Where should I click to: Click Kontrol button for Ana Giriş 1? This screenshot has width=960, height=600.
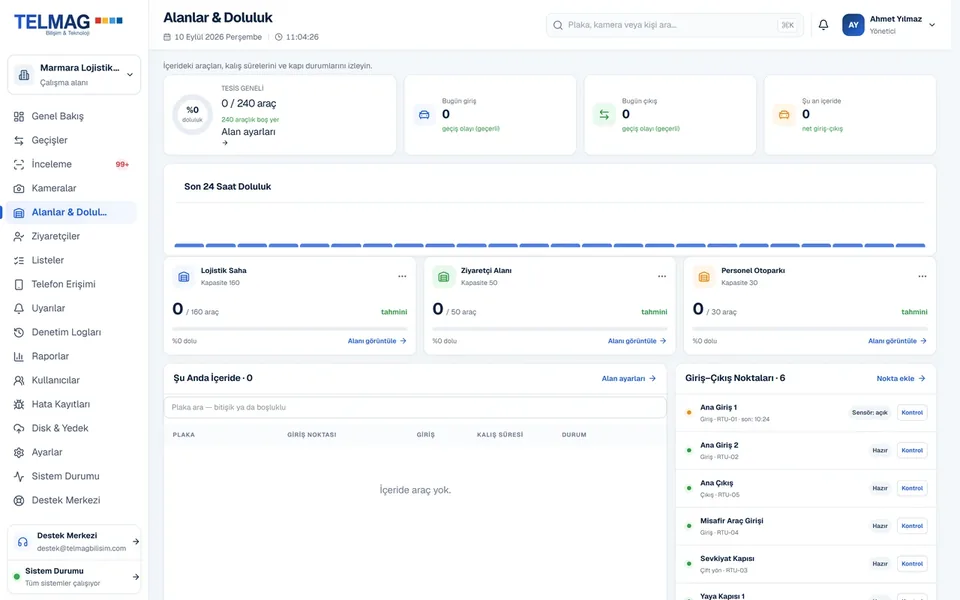coord(912,413)
